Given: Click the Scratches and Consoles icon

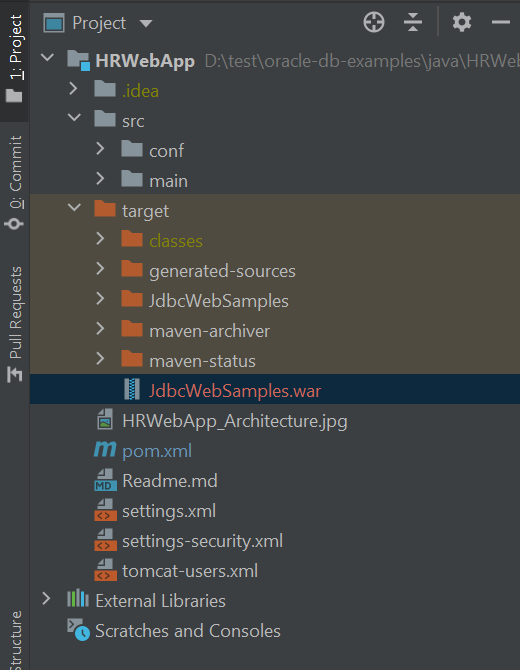Looking at the screenshot, I should tap(79, 629).
